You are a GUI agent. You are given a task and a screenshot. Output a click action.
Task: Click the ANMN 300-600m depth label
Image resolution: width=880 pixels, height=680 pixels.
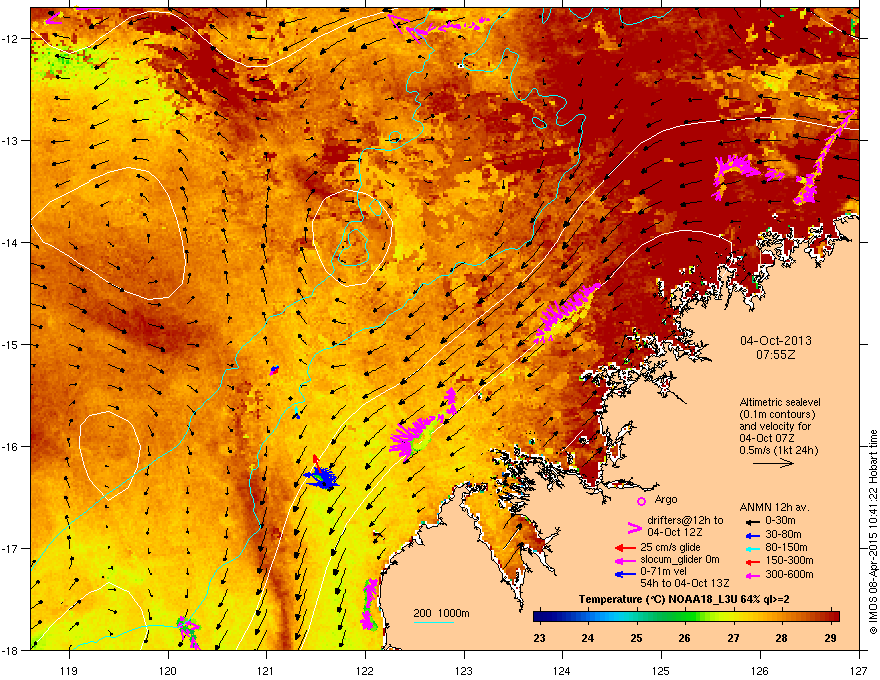[x=789, y=575]
